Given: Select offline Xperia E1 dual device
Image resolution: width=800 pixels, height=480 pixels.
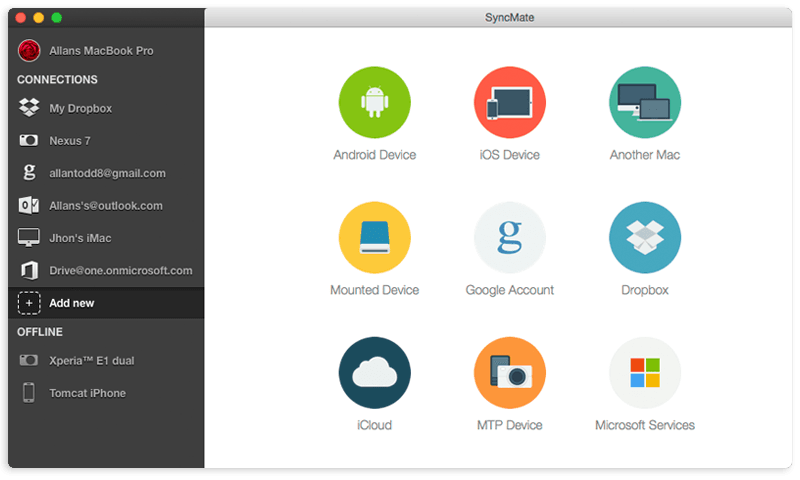Looking at the screenshot, I should coord(93,360).
